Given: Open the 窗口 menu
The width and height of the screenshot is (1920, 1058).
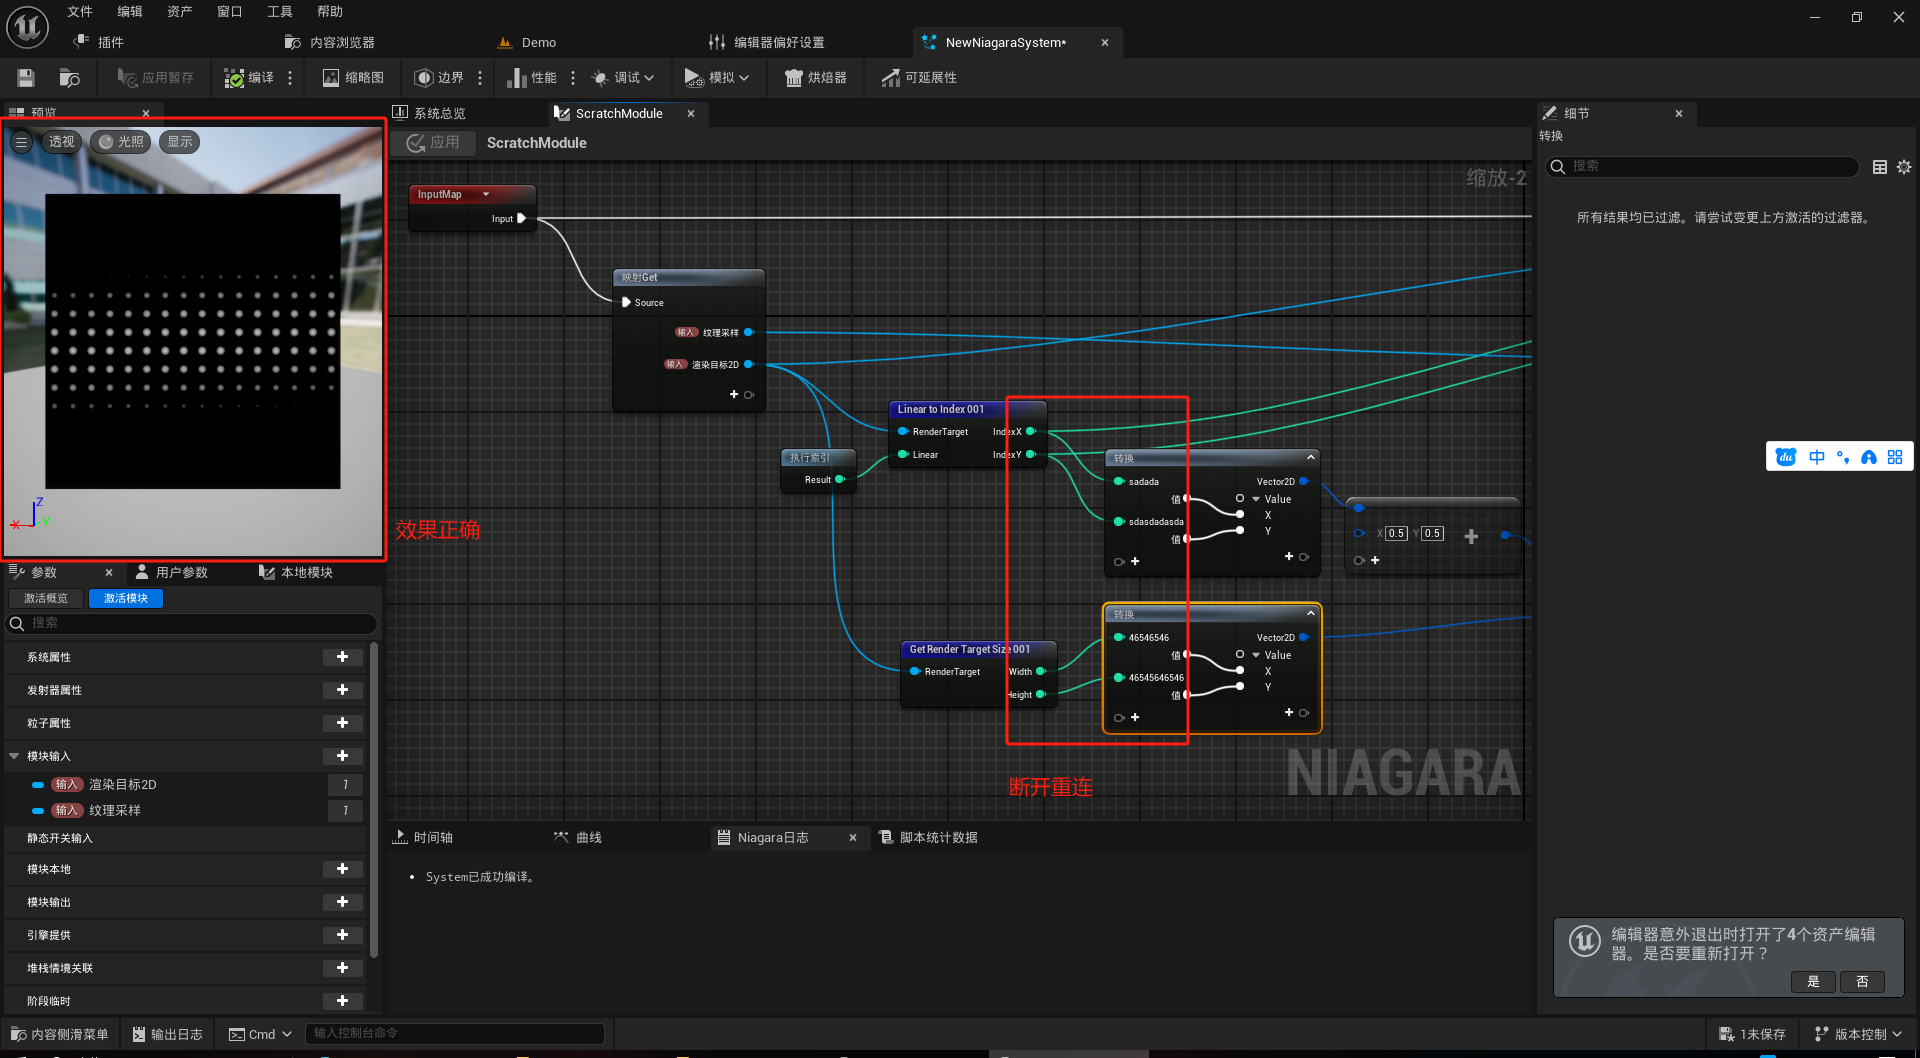Looking at the screenshot, I should (229, 11).
